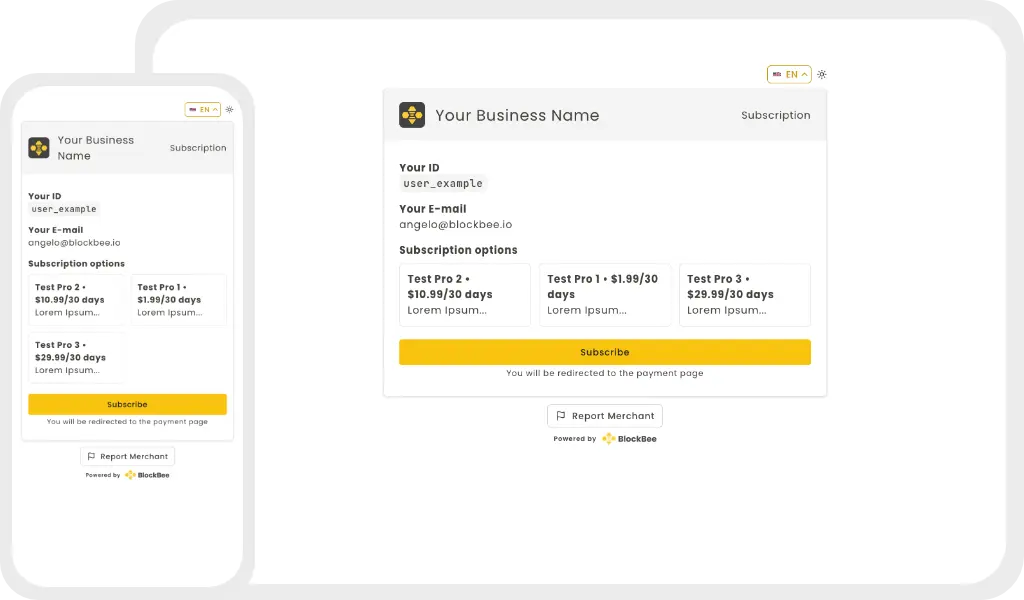
Task: Switch to the Subscription tab
Action: click(775, 115)
